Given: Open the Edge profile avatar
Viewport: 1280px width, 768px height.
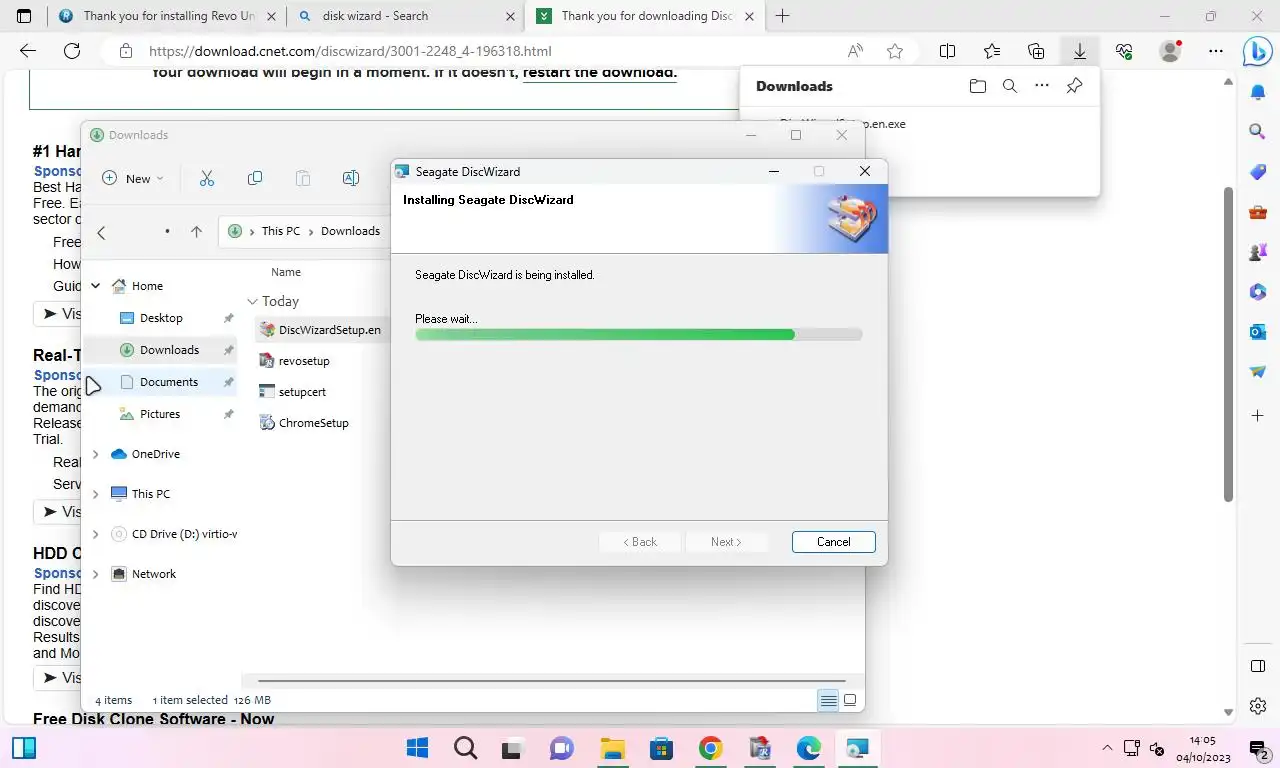Looking at the screenshot, I should [1169, 51].
